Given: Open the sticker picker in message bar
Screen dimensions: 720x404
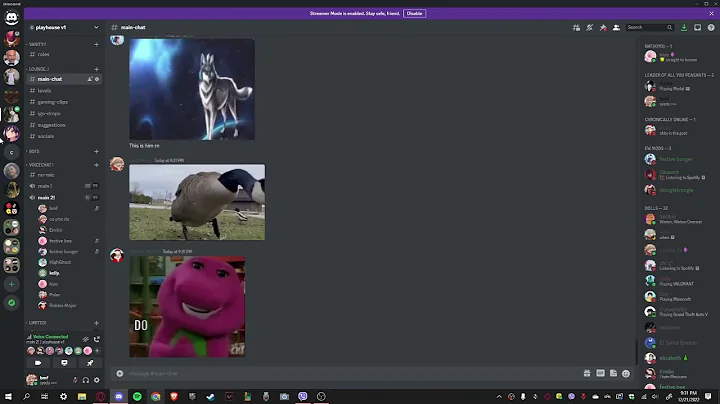Looking at the screenshot, I should (613, 373).
